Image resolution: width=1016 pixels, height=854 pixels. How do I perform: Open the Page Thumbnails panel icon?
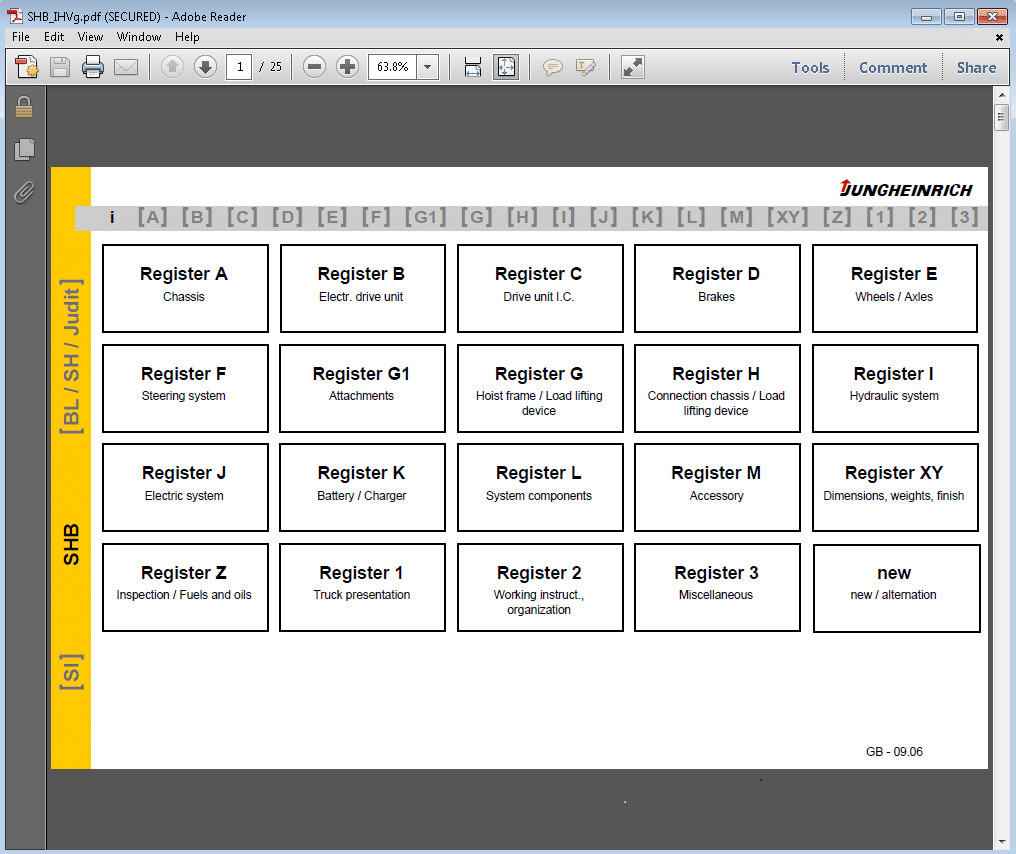pyautogui.click(x=24, y=149)
